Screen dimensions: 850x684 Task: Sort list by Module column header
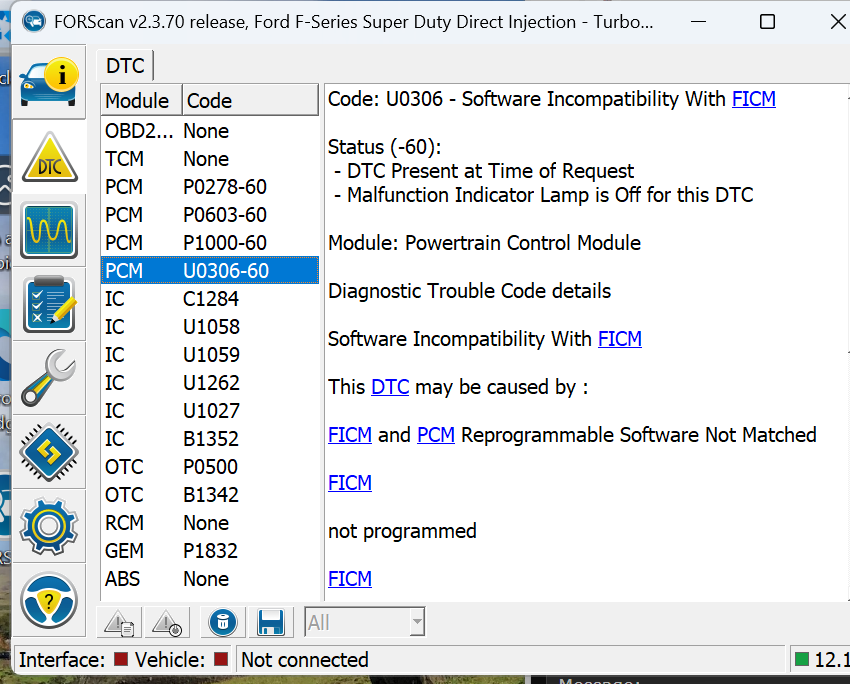(x=138, y=100)
